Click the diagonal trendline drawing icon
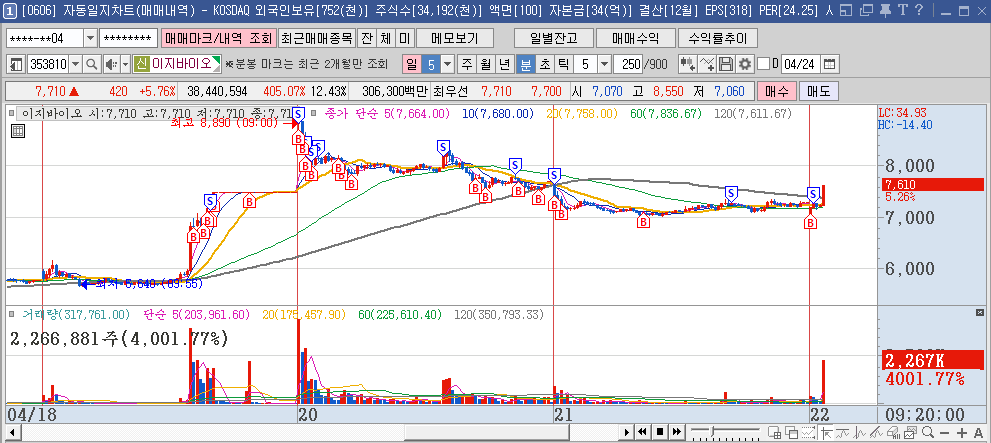This screenshot has width=991, height=443. point(877,432)
